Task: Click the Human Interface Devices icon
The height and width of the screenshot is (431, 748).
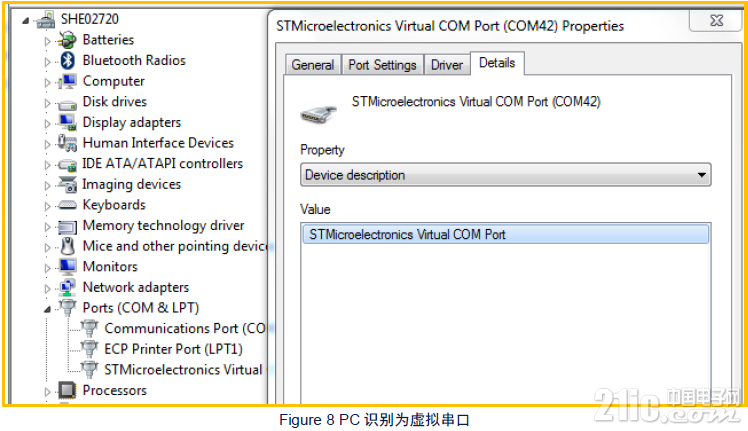Action: coord(67,143)
